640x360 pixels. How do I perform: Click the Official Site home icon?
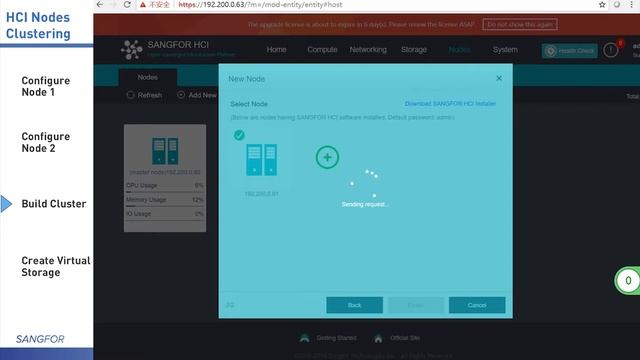378,338
